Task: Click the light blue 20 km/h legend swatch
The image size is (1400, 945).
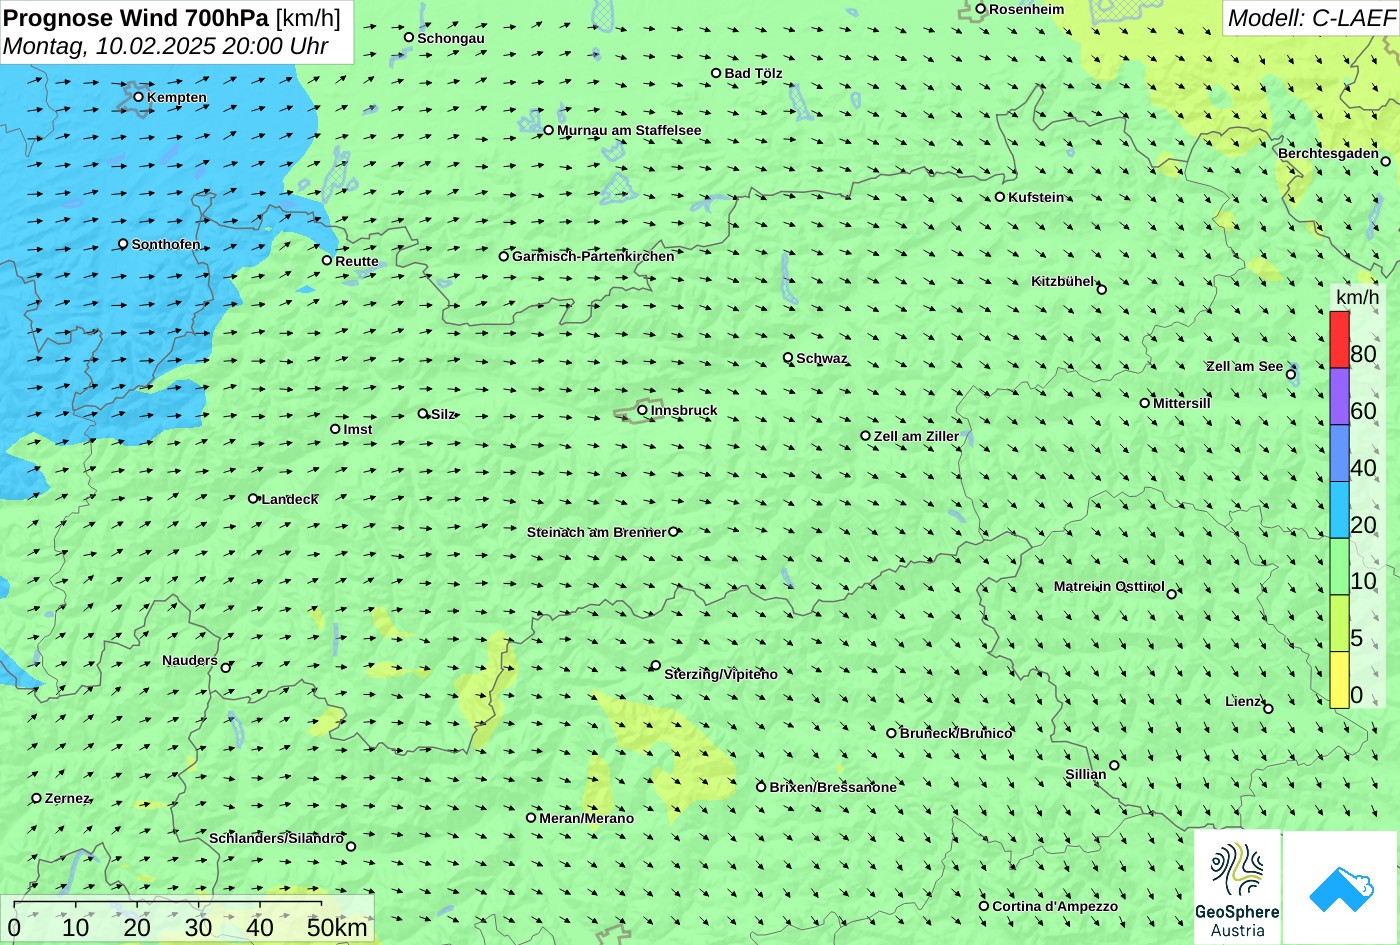Action: [x=1339, y=510]
